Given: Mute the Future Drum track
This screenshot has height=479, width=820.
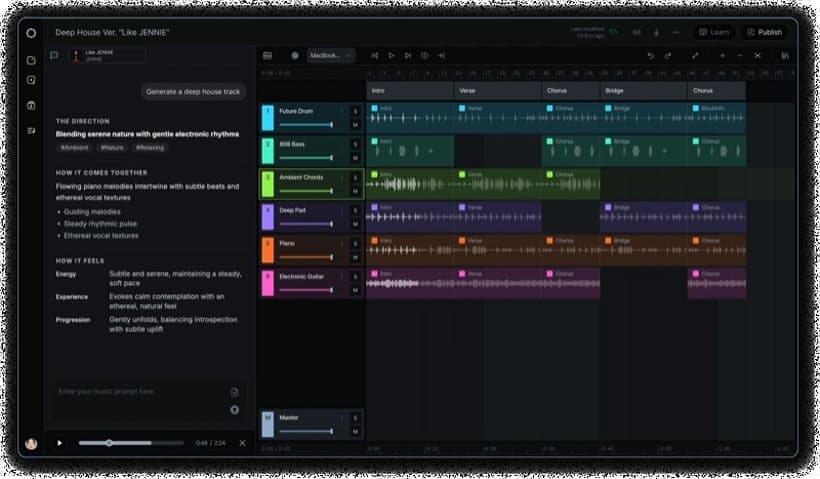Looking at the screenshot, I should [x=355, y=125].
